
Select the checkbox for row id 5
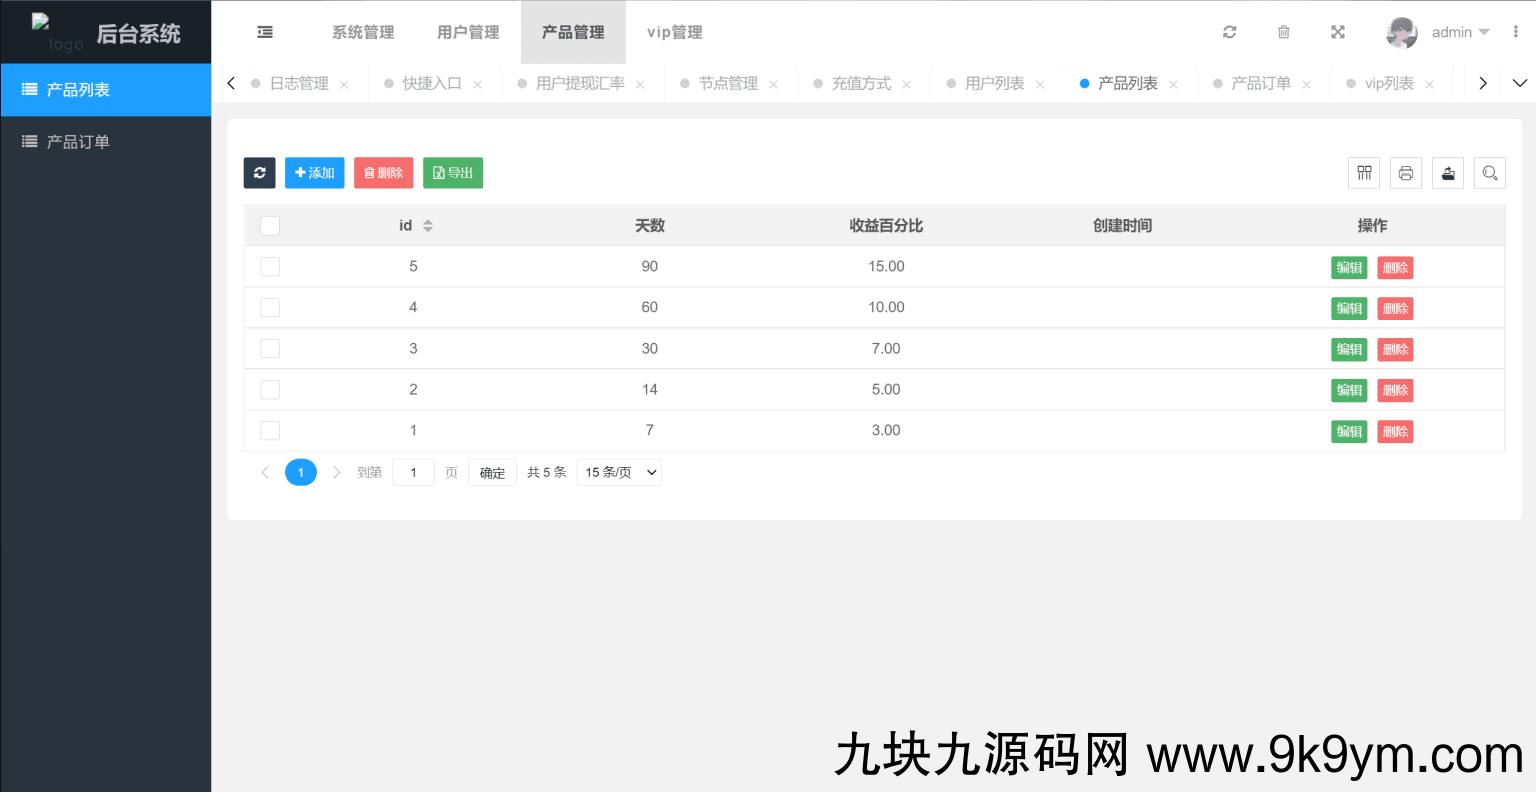pyautogui.click(x=270, y=267)
